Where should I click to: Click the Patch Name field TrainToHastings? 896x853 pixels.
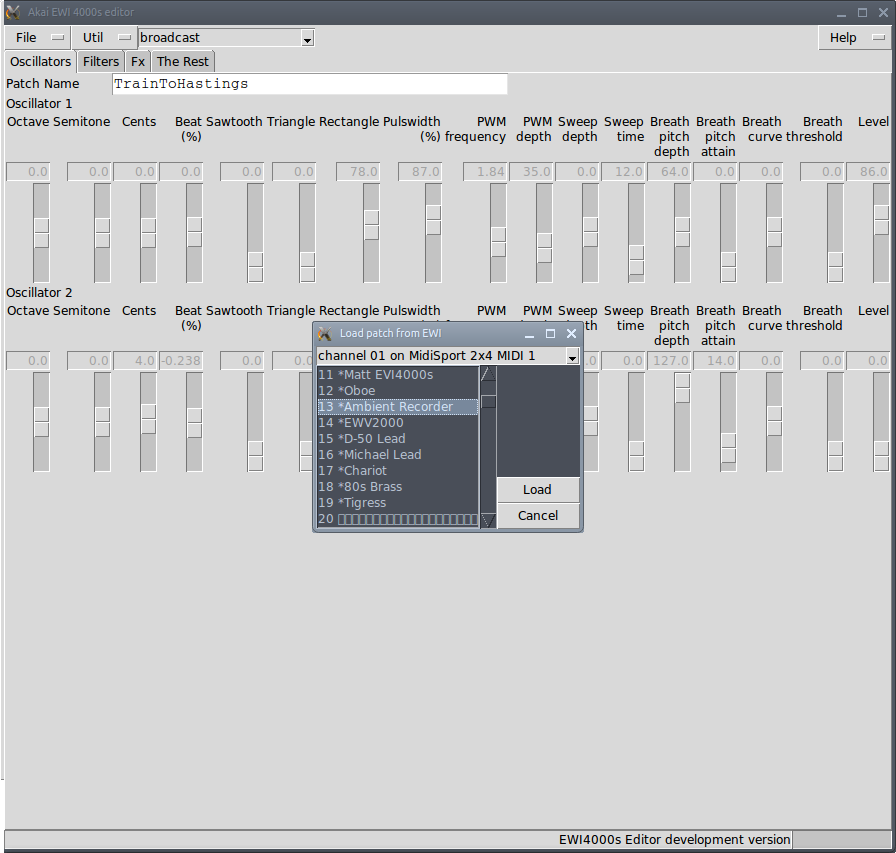310,84
